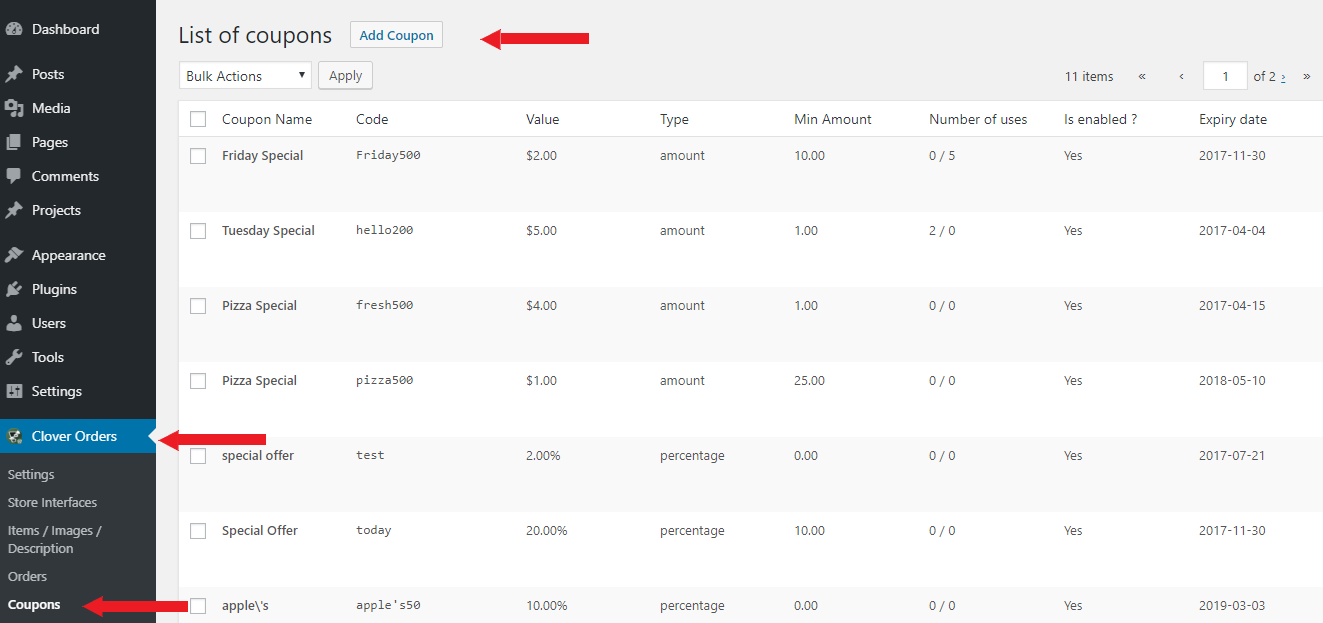Open Media via its icon

(14, 108)
